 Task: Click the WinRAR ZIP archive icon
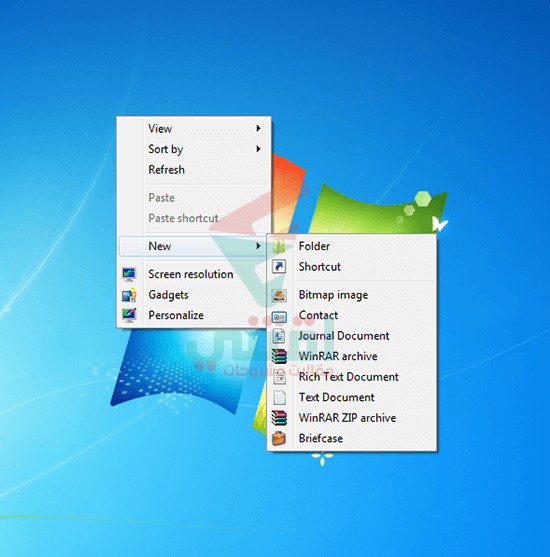coord(279,418)
